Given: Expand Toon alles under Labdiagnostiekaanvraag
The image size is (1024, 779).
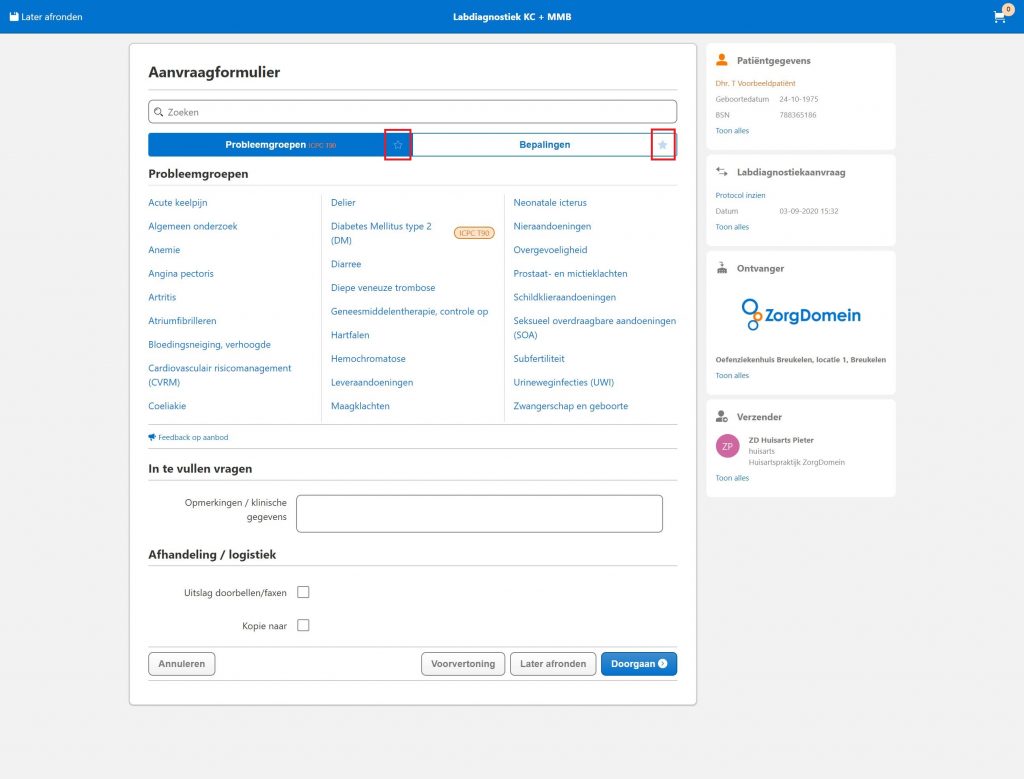Looking at the screenshot, I should (732, 227).
